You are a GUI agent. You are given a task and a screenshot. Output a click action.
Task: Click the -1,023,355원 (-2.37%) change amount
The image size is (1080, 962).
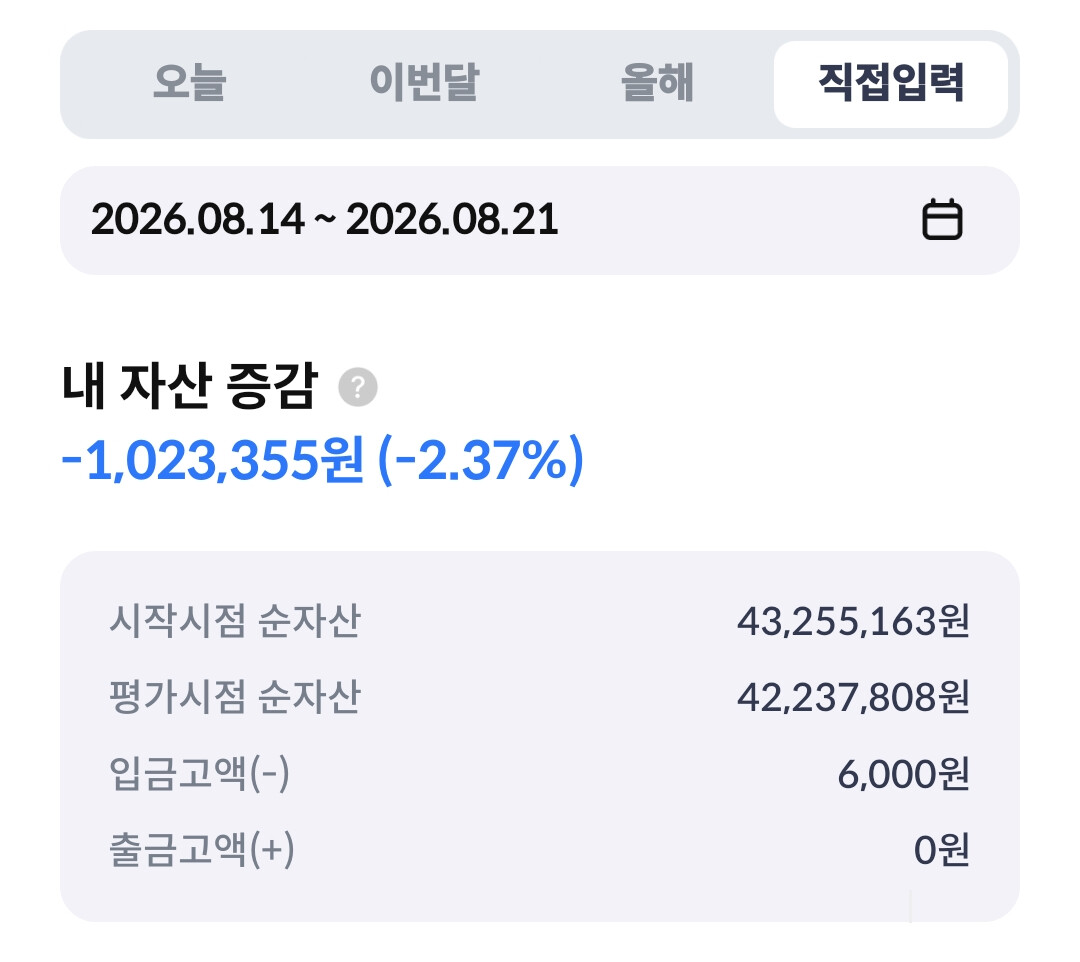click(x=322, y=460)
